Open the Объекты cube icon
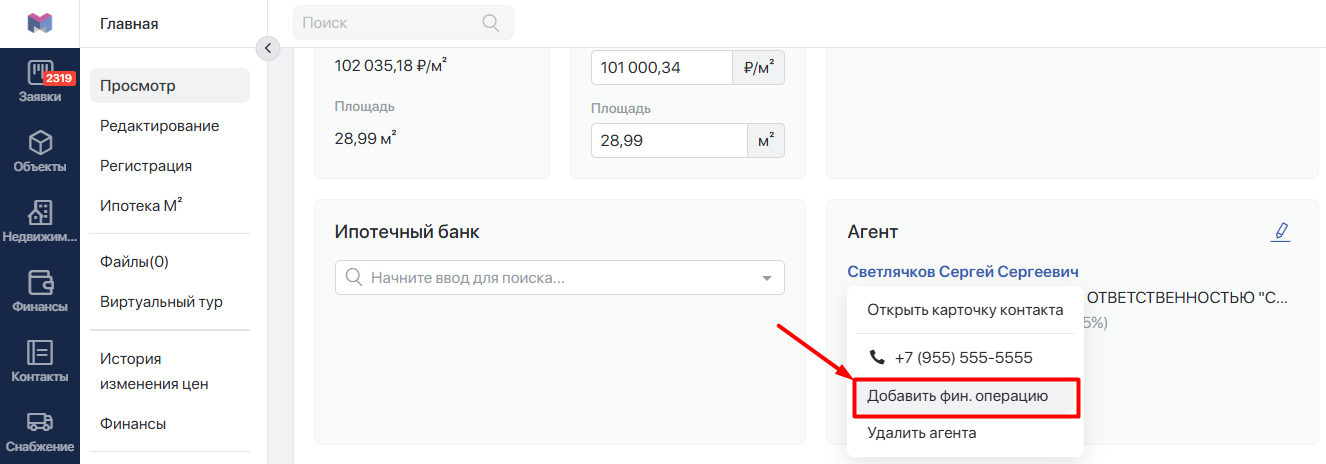Screen dimensions: 1326x464 [x=40, y=143]
